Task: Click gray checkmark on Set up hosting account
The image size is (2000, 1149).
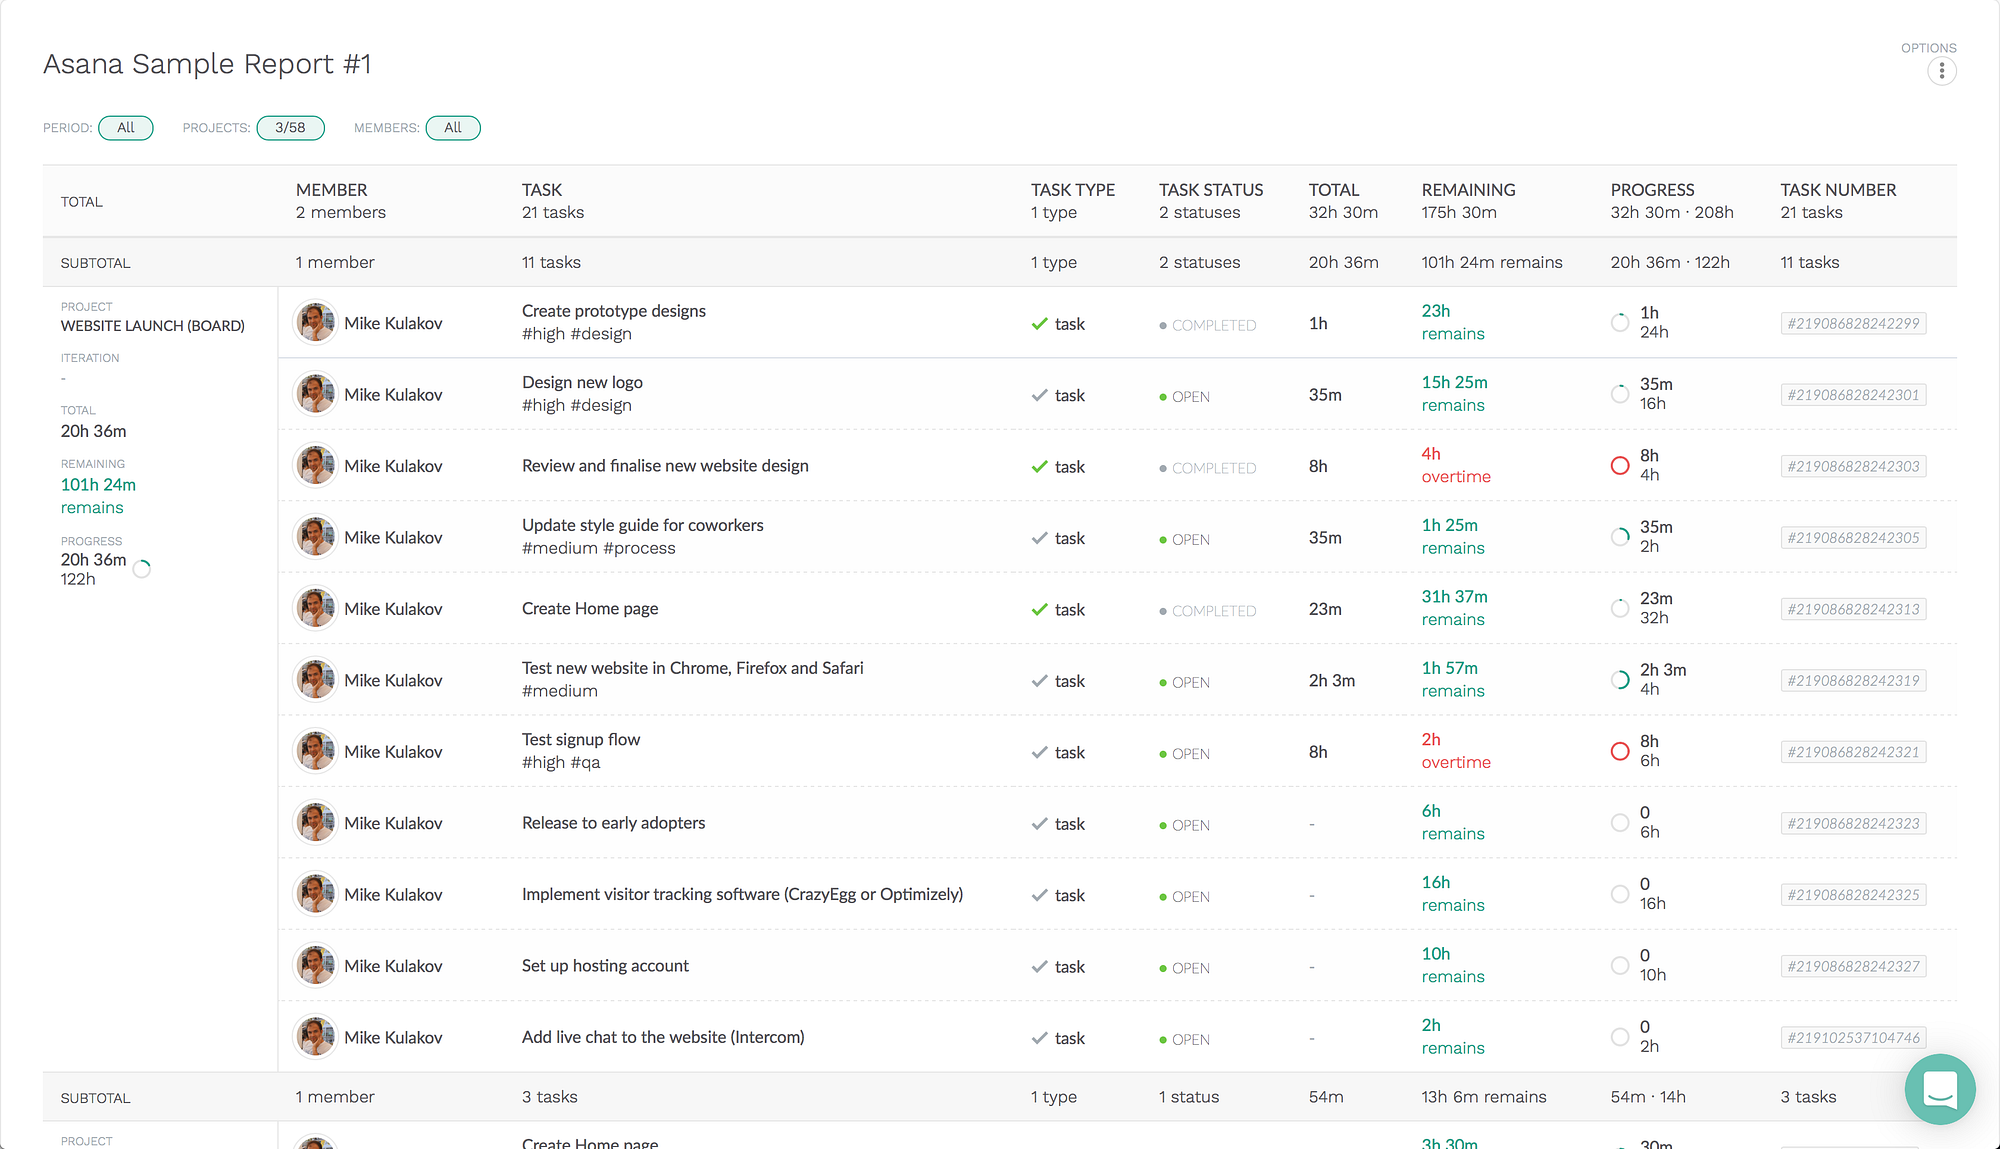Action: coord(1040,967)
